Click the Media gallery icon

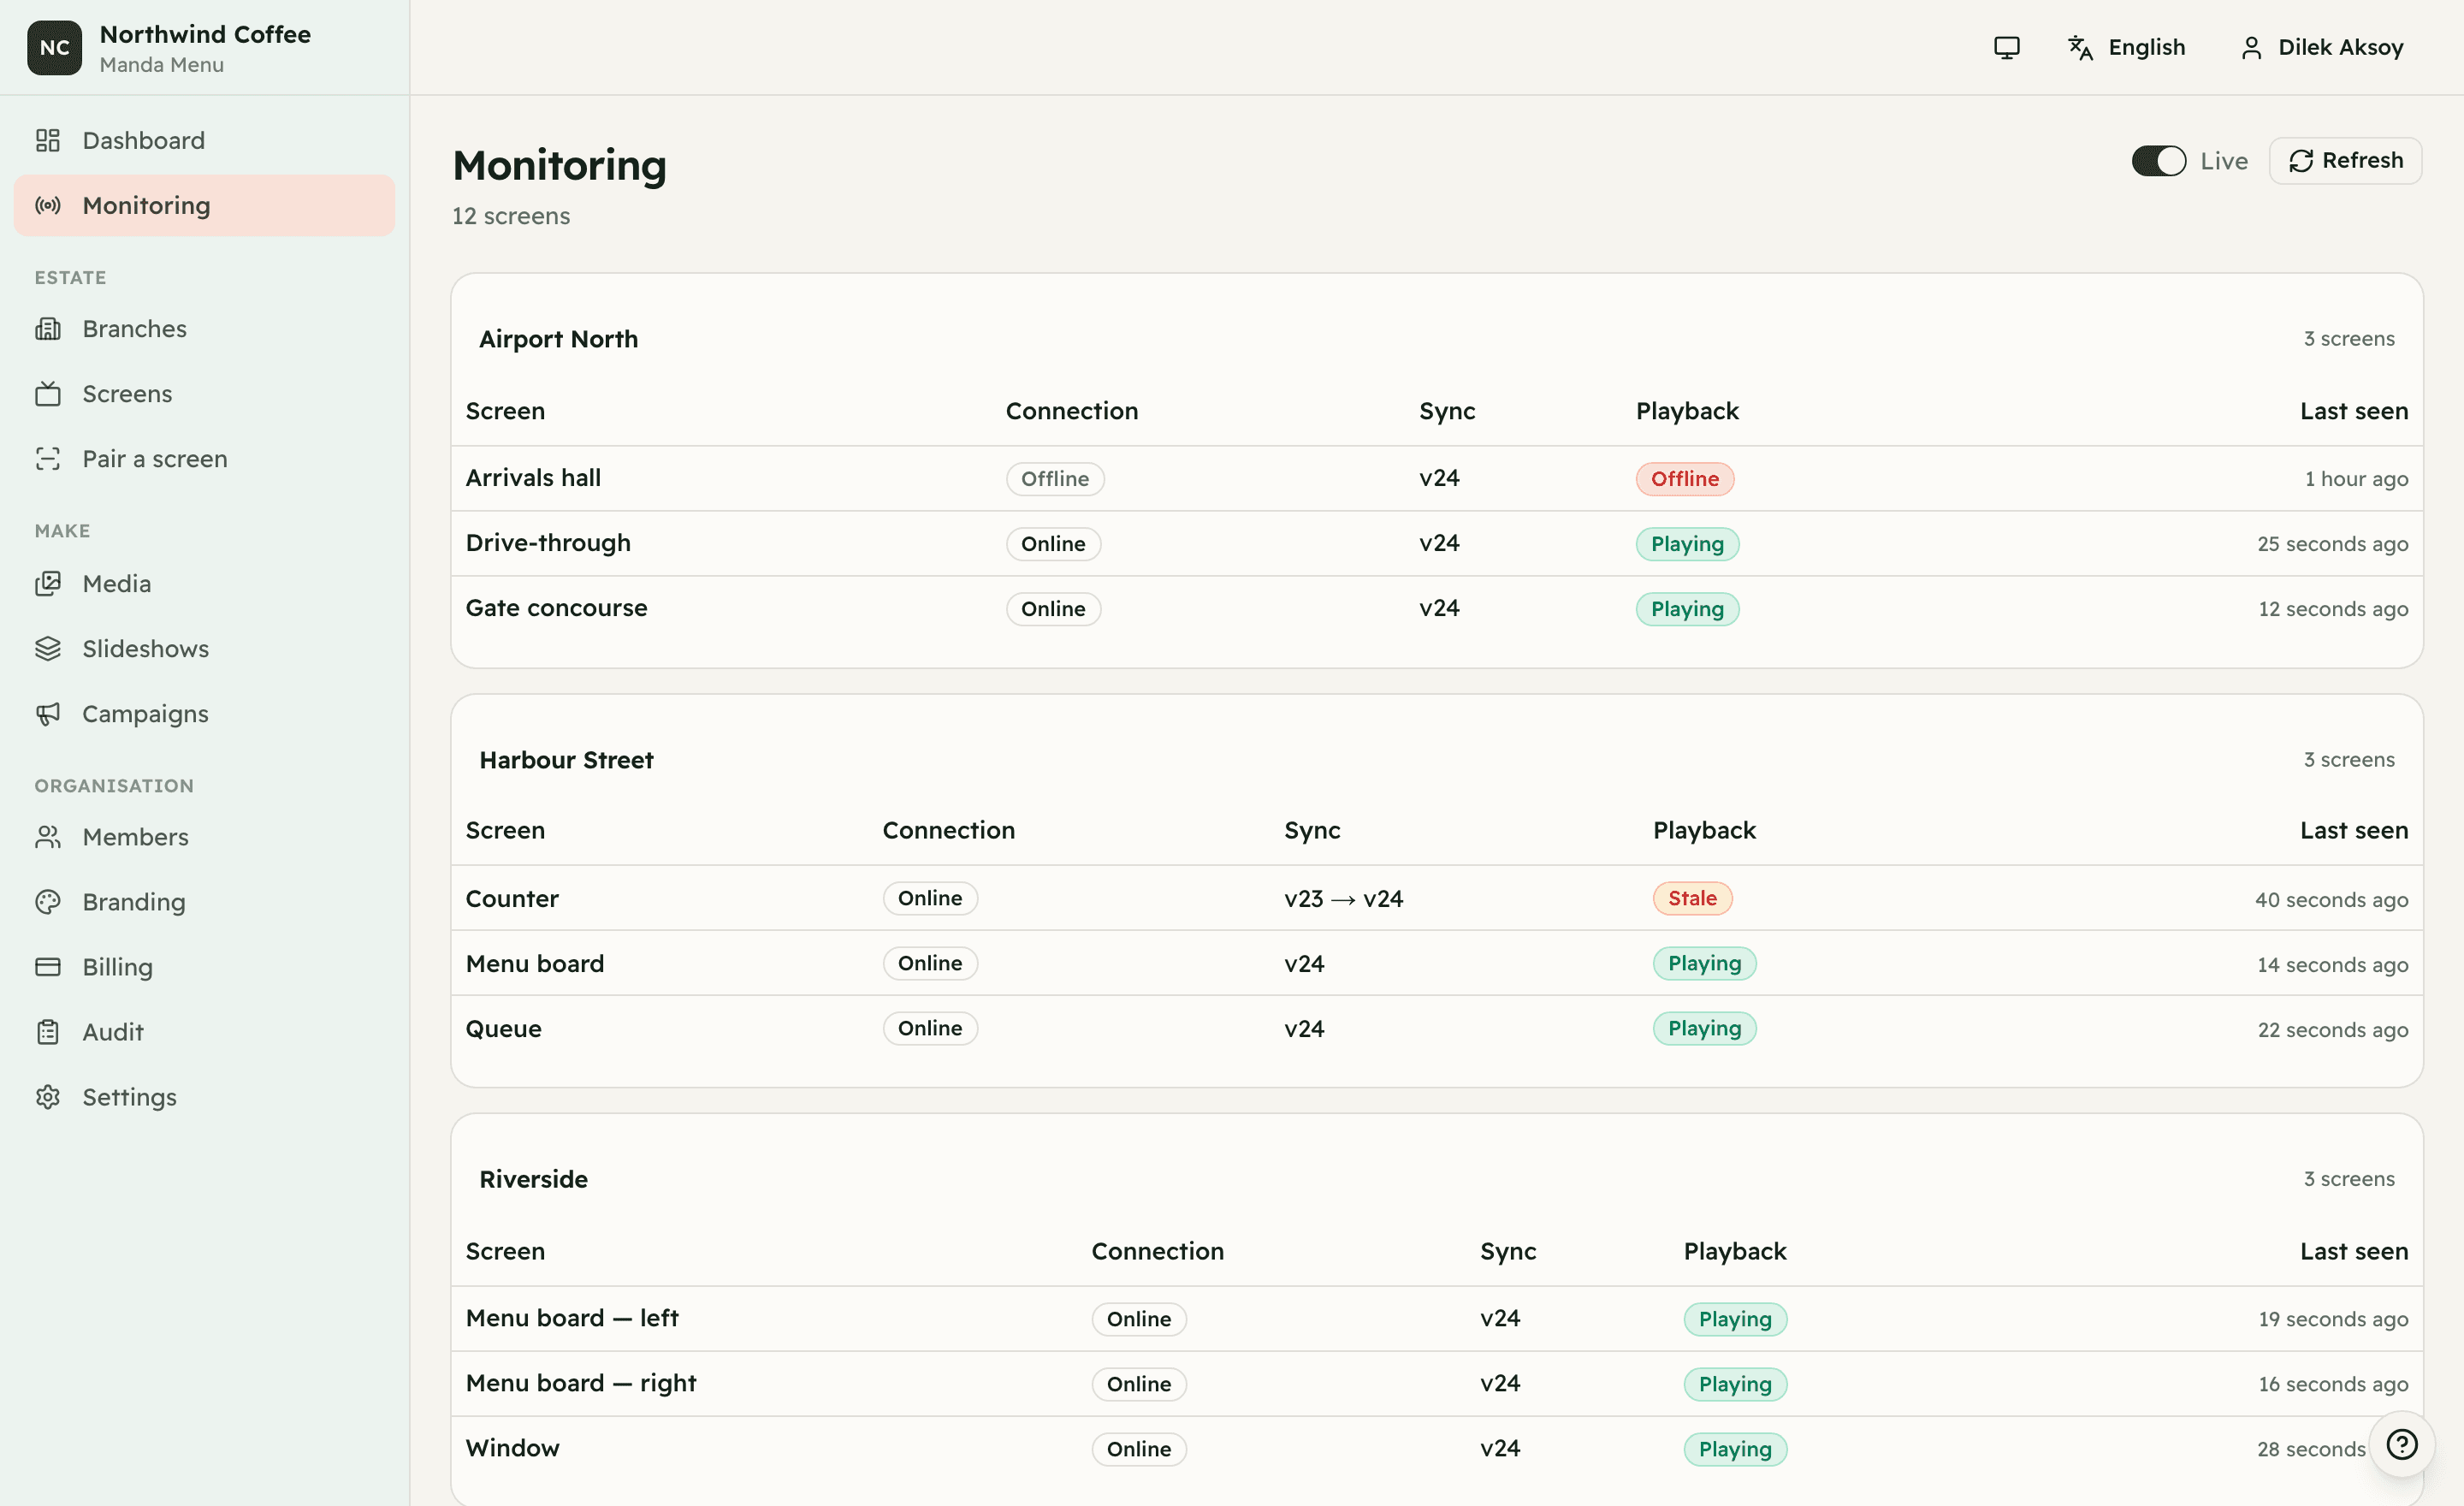tap(48, 584)
